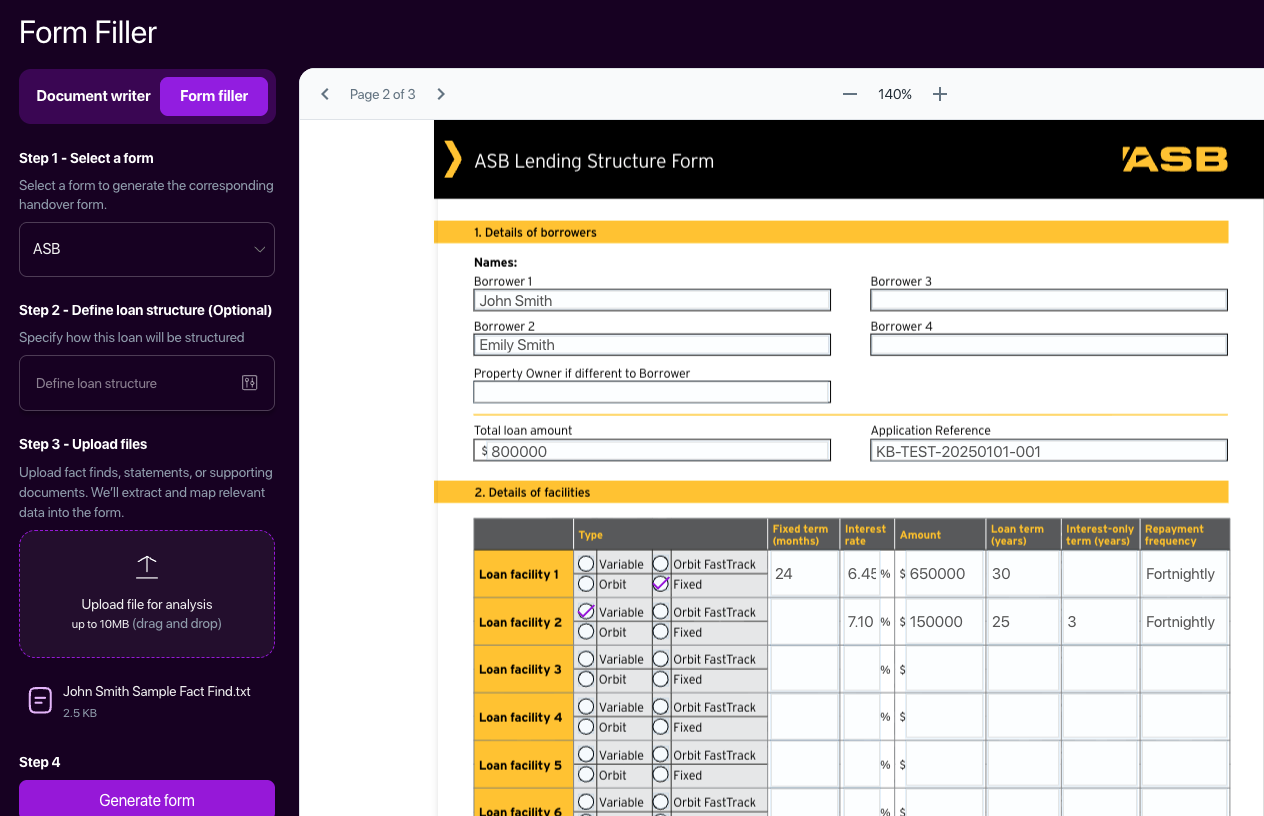
Task: Zoom in with the plus icon
Action: tap(940, 94)
